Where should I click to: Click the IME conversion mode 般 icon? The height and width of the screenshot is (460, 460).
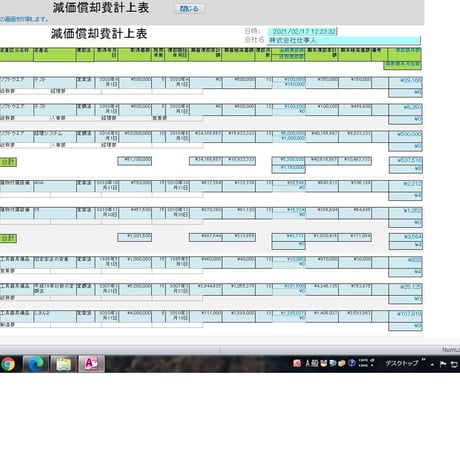coord(315,363)
